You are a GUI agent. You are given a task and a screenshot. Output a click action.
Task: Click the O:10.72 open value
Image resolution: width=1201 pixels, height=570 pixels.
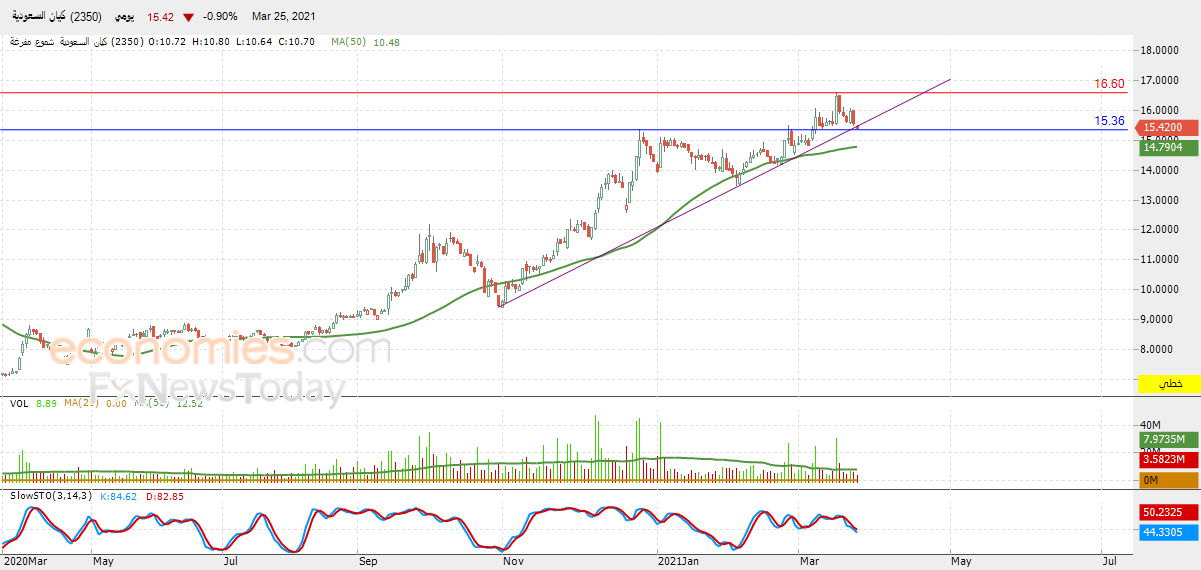[x=167, y=42]
